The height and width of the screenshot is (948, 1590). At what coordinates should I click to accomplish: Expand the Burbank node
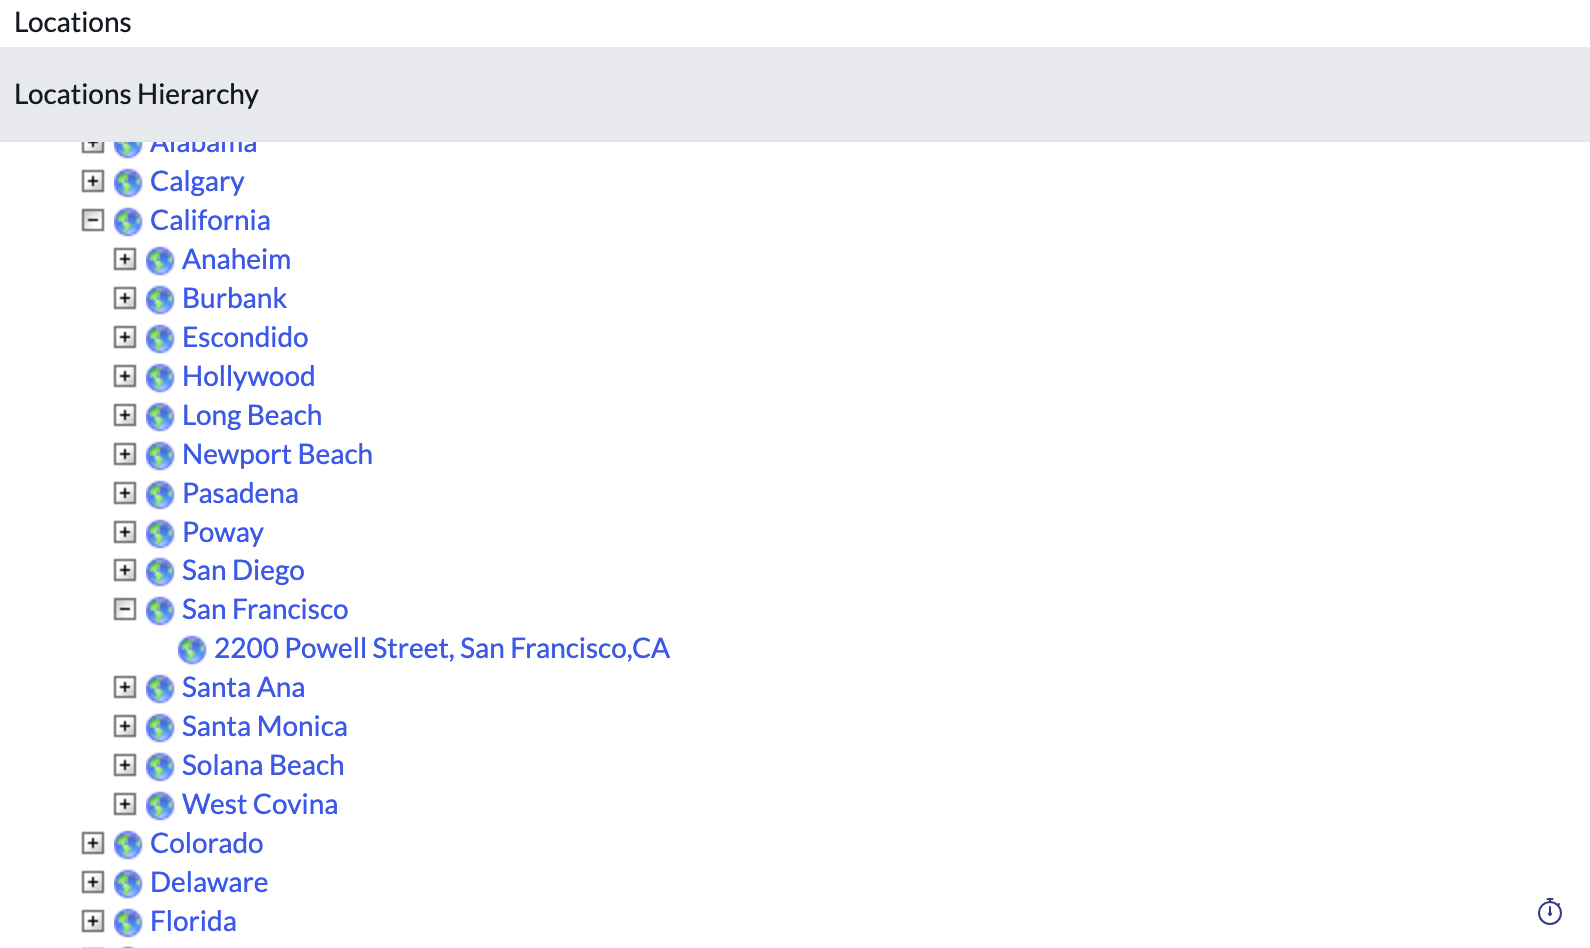point(125,298)
